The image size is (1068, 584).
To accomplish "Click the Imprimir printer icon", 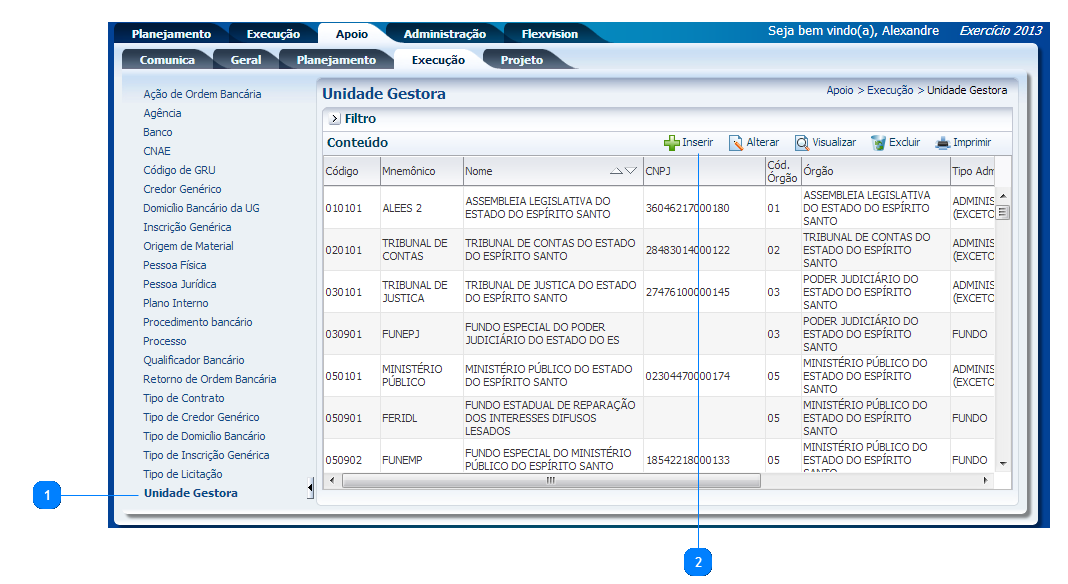I will click(x=942, y=143).
